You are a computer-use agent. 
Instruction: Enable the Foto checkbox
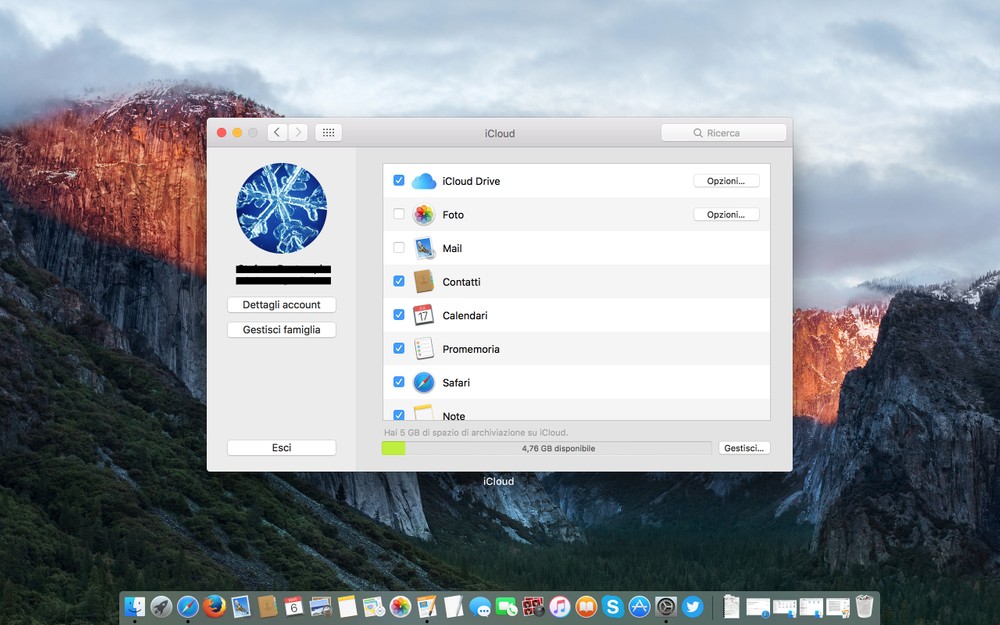399,215
